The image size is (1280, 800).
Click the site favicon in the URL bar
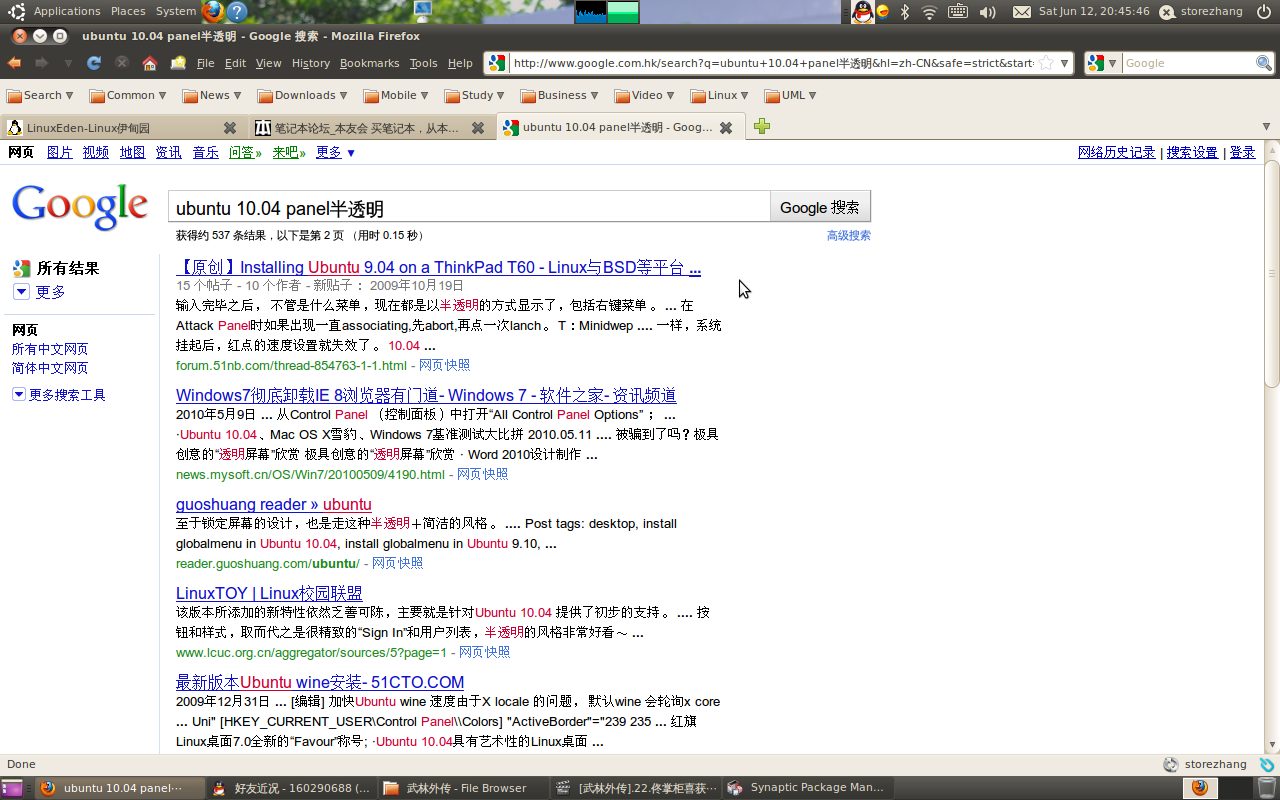coord(497,63)
